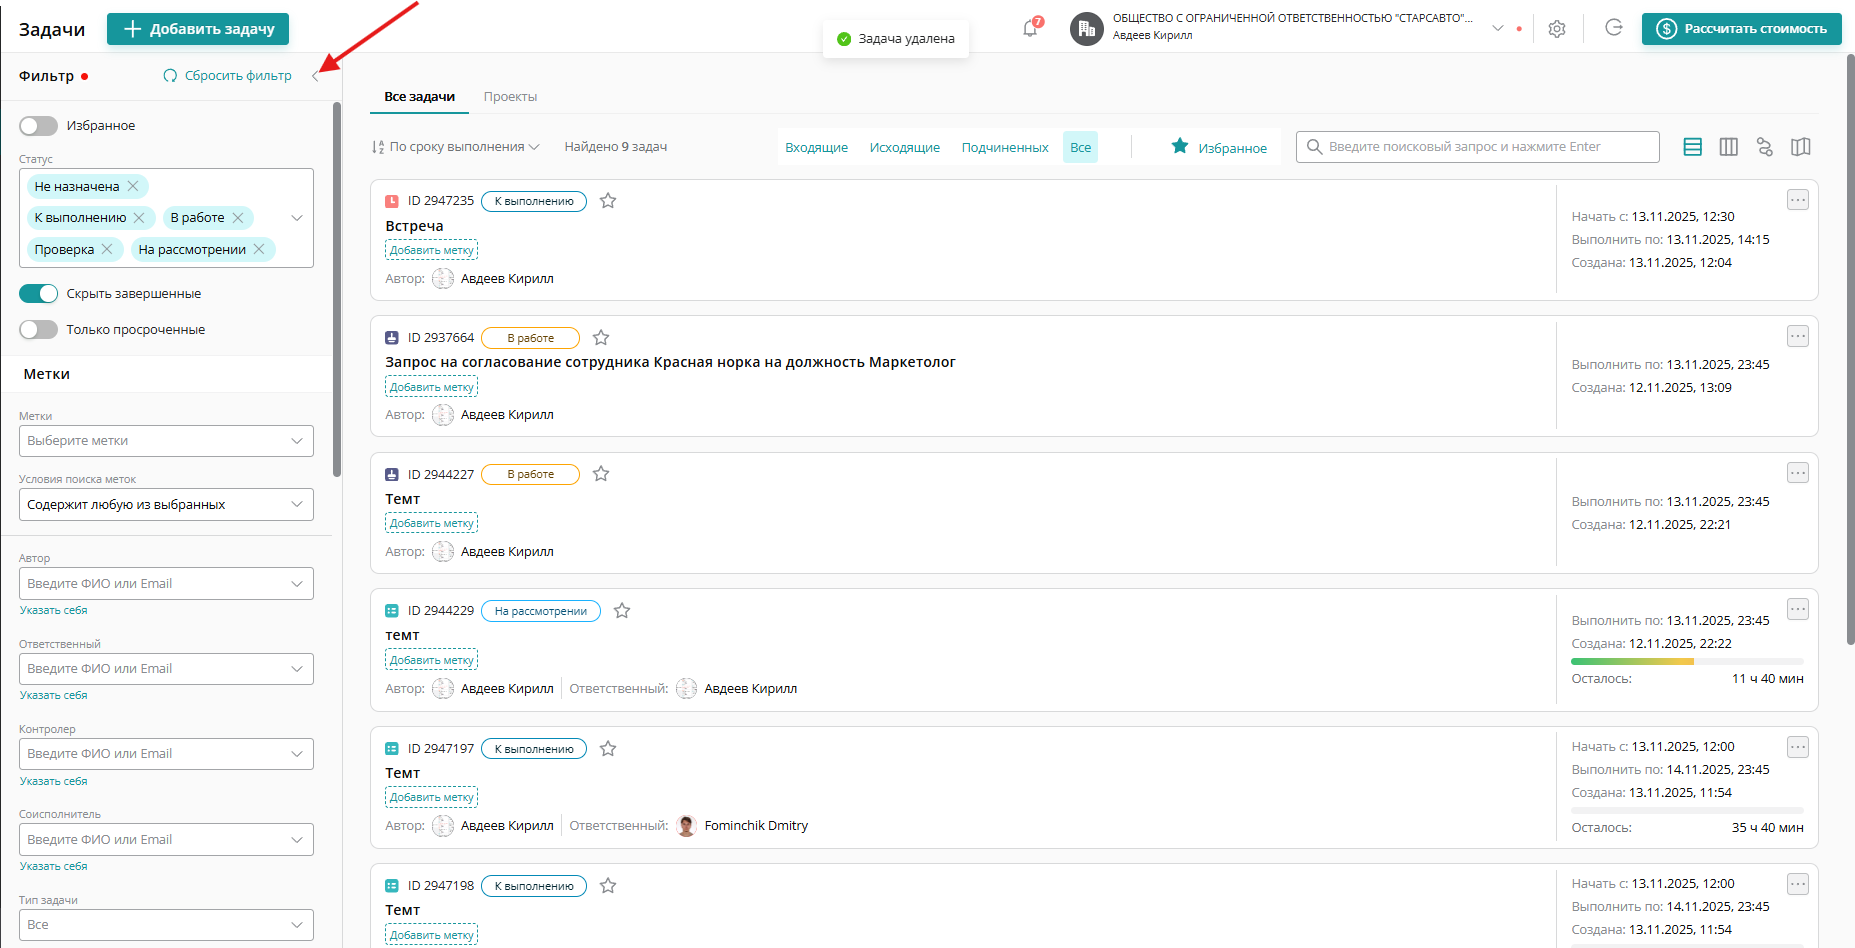Screen dimensions: 1855x948
Task: Remove the "На рассмотрении" status filter chip
Action: [259, 249]
